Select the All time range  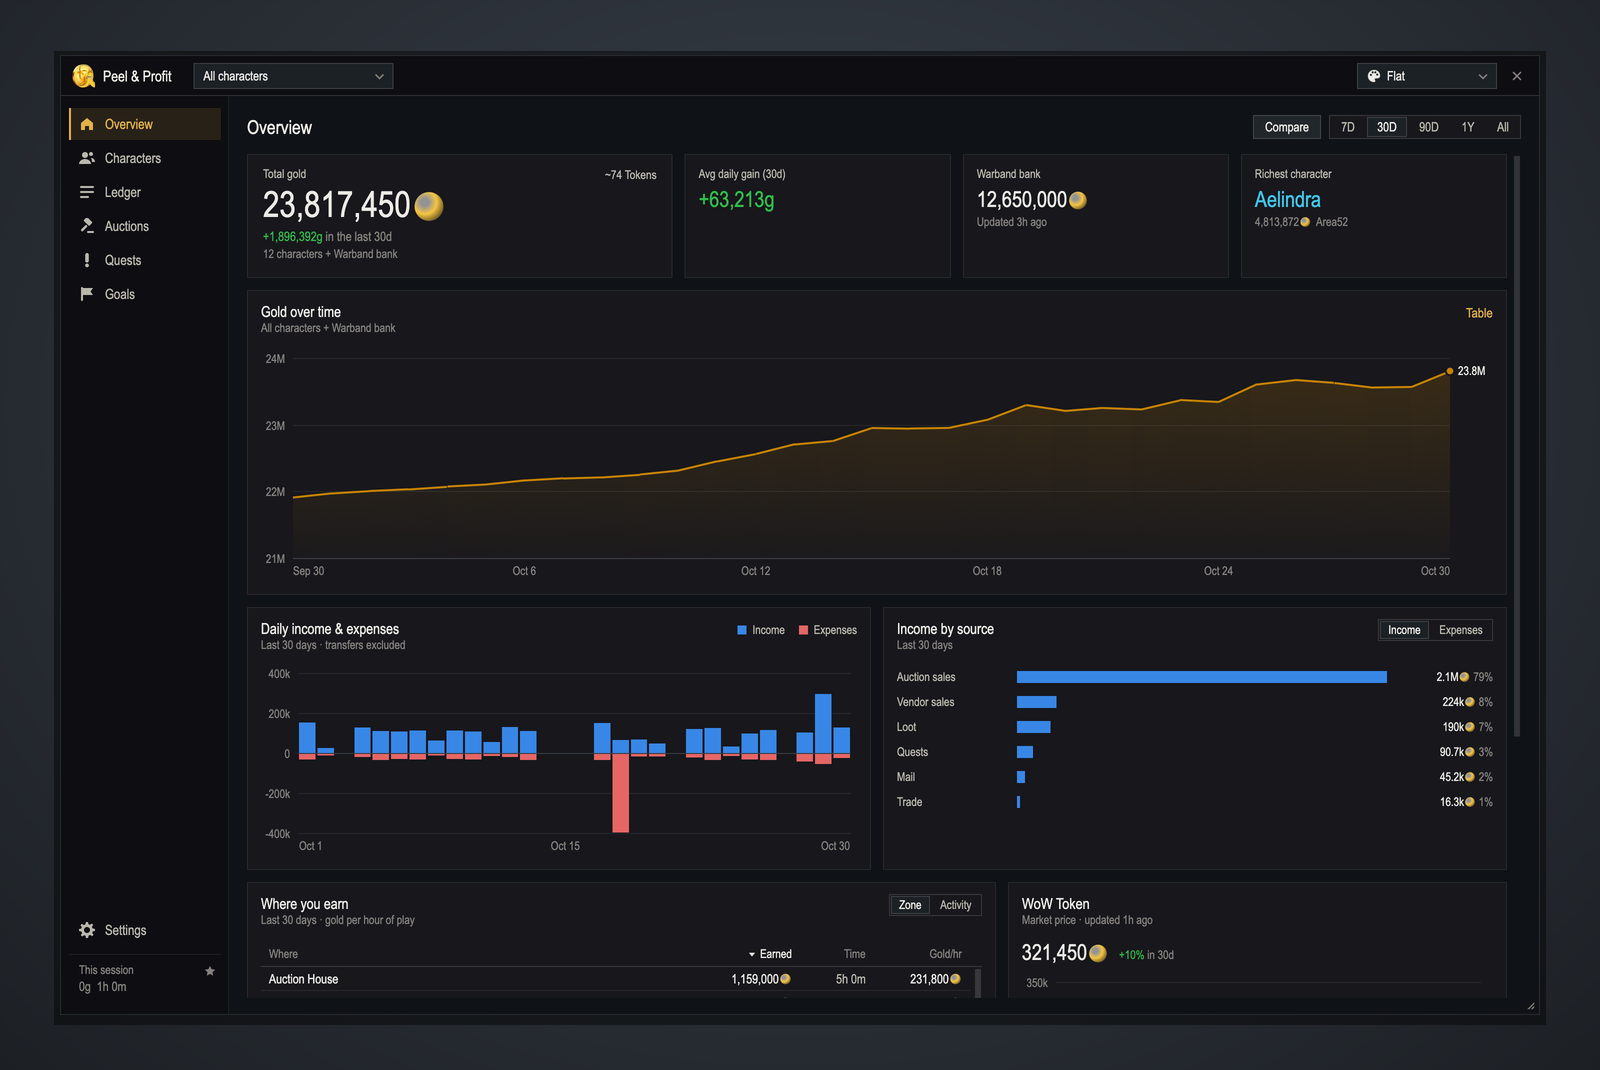[1503, 127]
